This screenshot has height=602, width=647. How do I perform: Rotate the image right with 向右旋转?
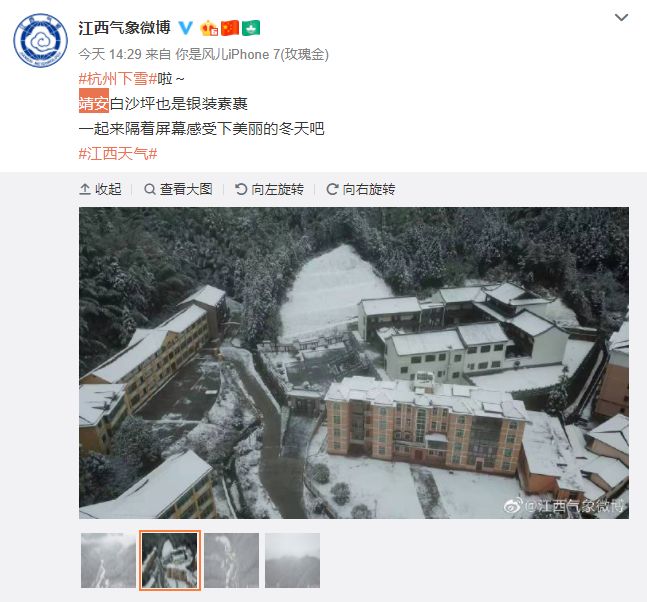point(361,189)
